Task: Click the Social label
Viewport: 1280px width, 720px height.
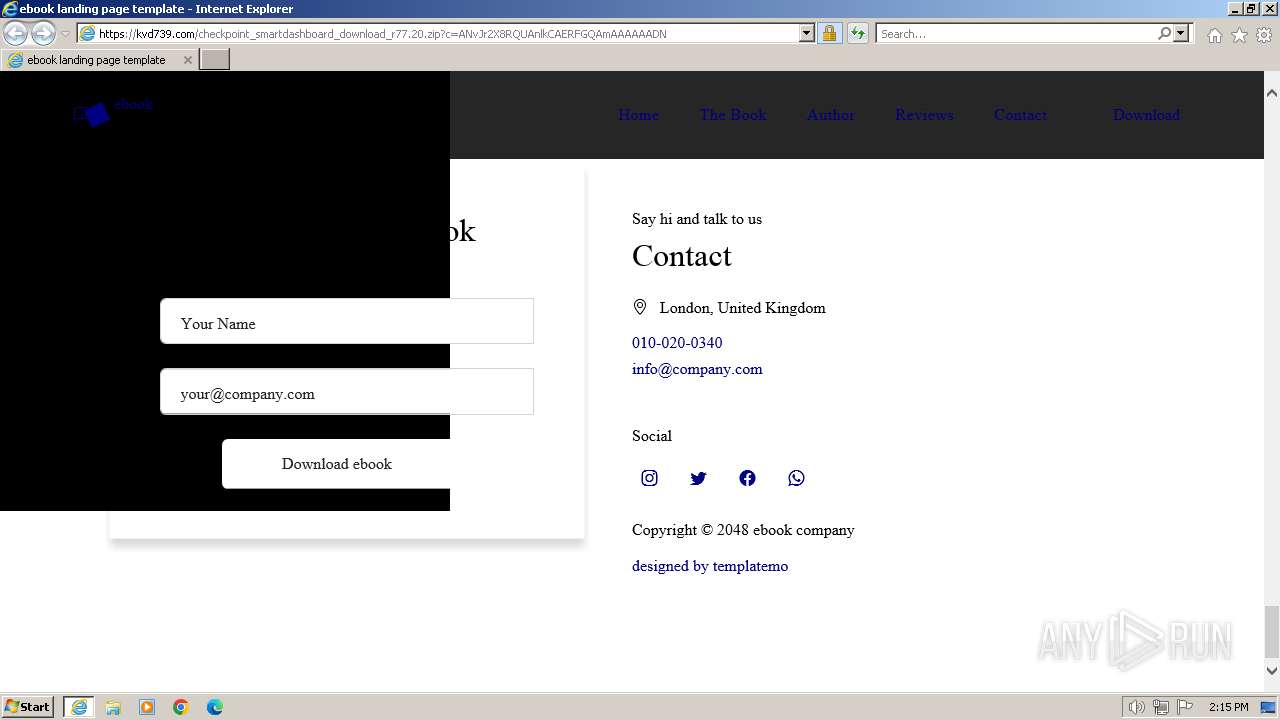Action: coord(652,436)
